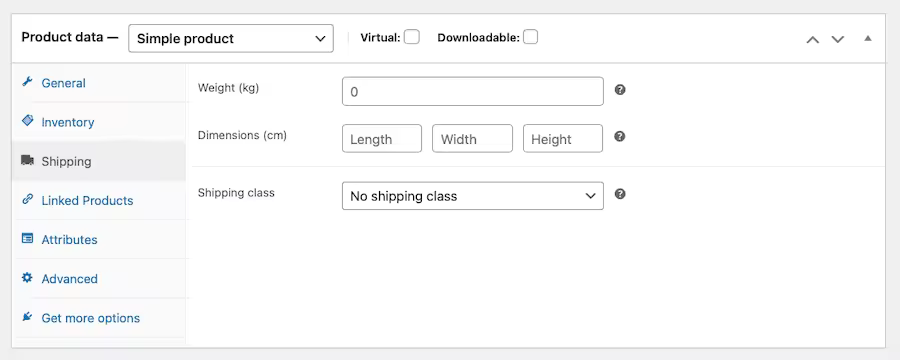Enable the Virtual checkbox
Viewport: 900px width, 360px height.
pyautogui.click(x=412, y=37)
